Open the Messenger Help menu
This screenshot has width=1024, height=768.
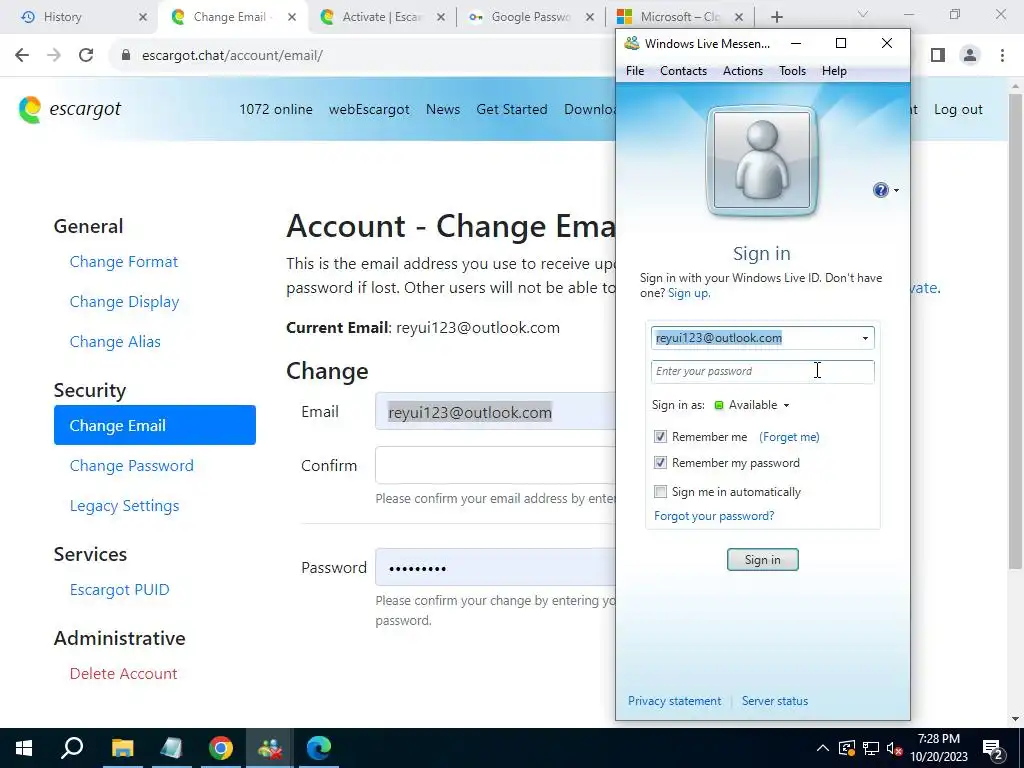pyautogui.click(x=834, y=71)
